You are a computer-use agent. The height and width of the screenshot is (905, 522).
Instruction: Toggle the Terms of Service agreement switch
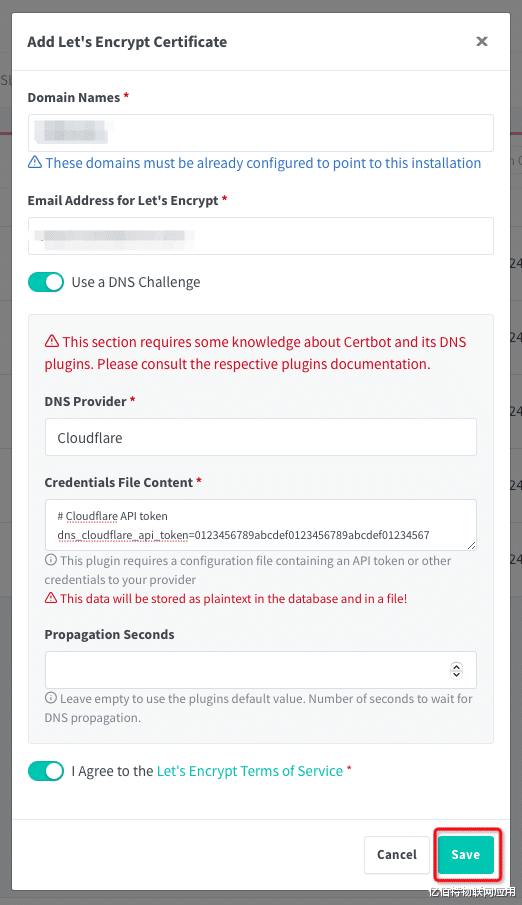pos(46,771)
